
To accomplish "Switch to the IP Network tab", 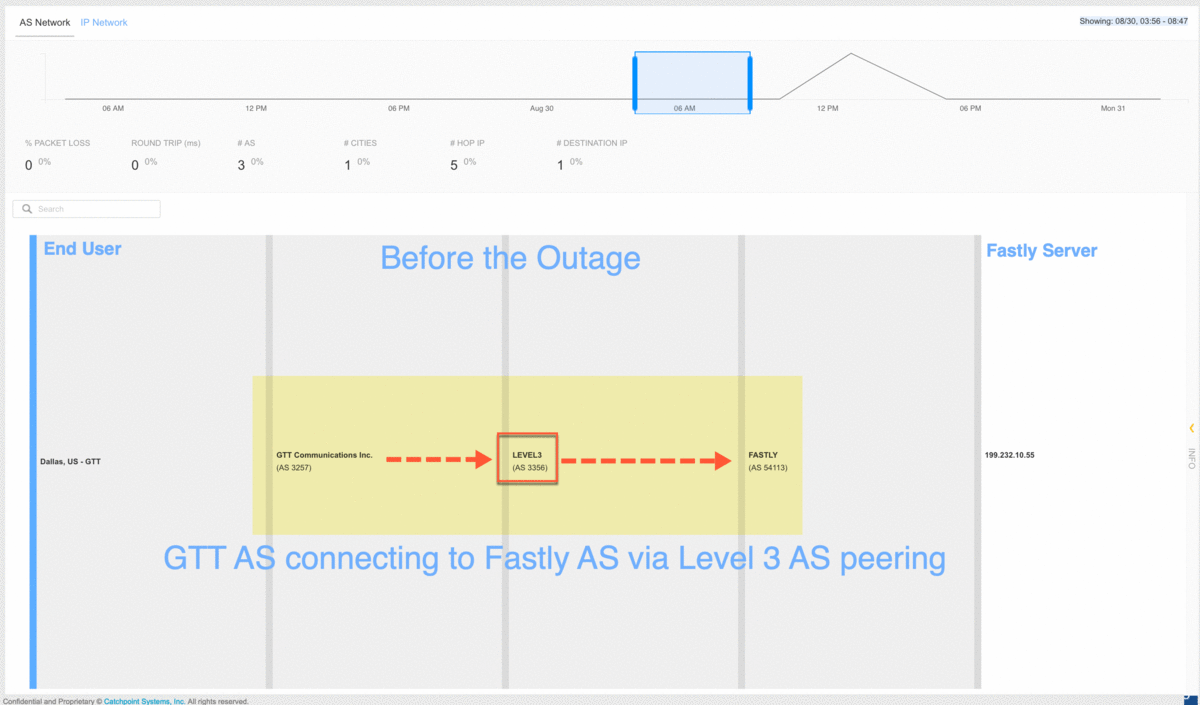I will [x=104, y=22].
